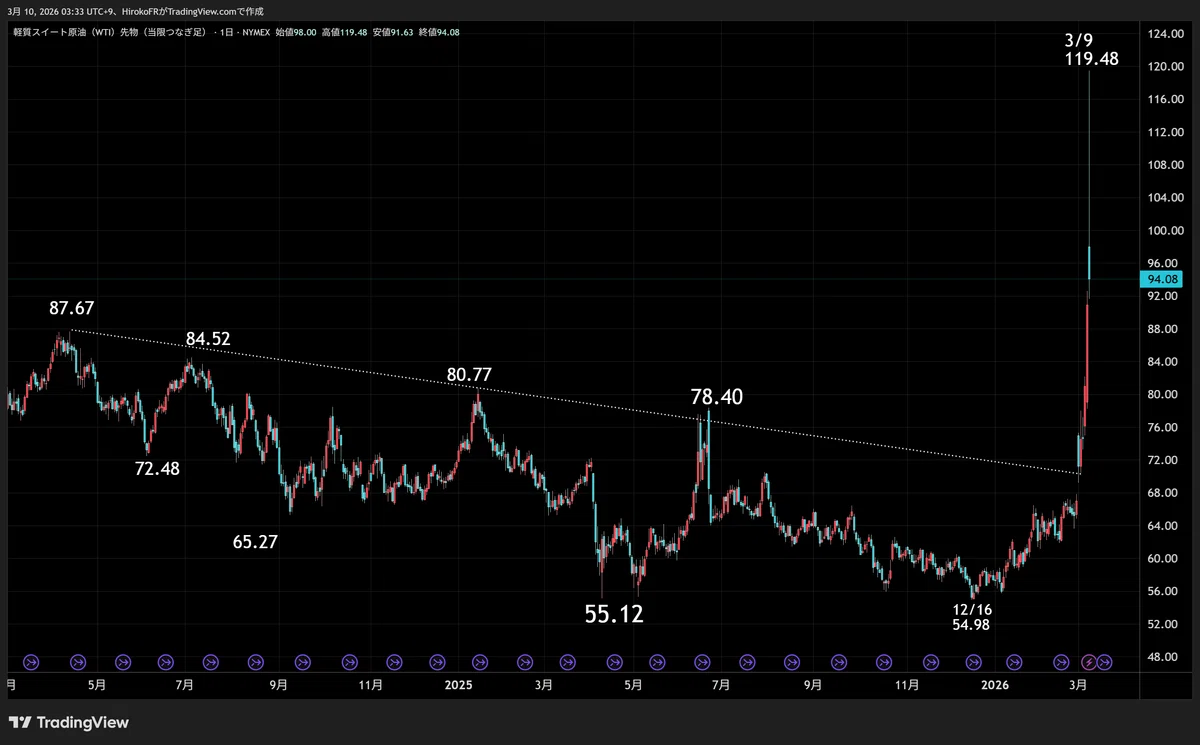
Task: Click 108.00 on the price axis
Action: [1164, 165]
